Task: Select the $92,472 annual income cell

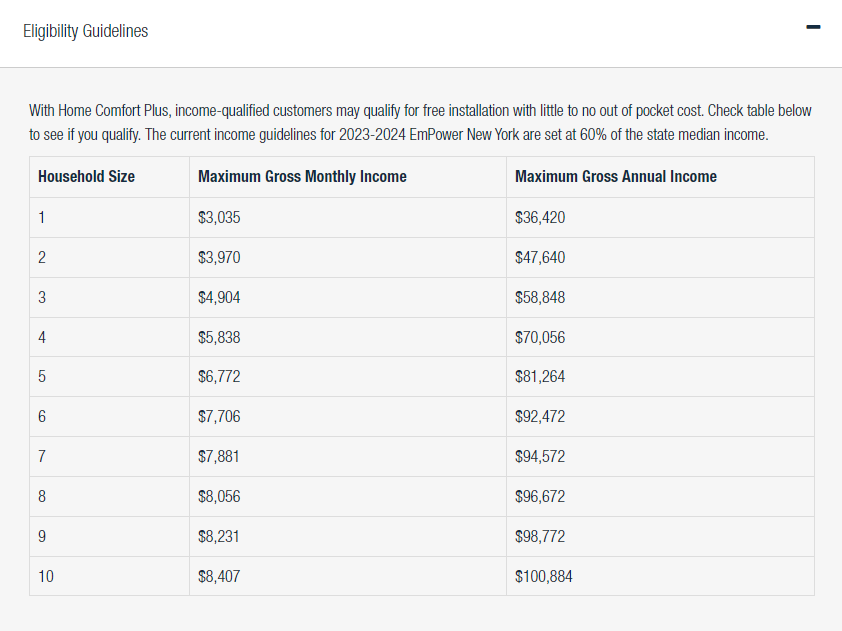Action: point(540,417)
